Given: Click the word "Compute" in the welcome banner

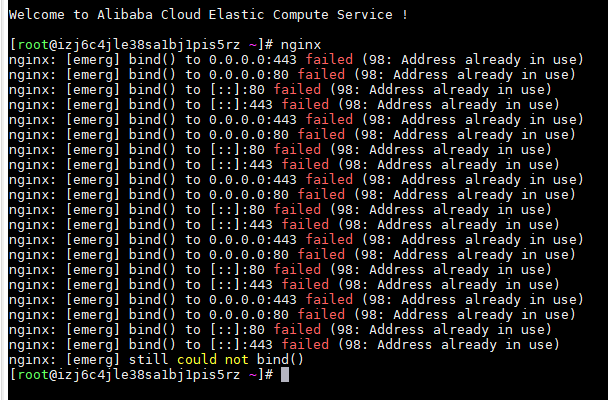Looking at the screenshot, I should [300, 15].
